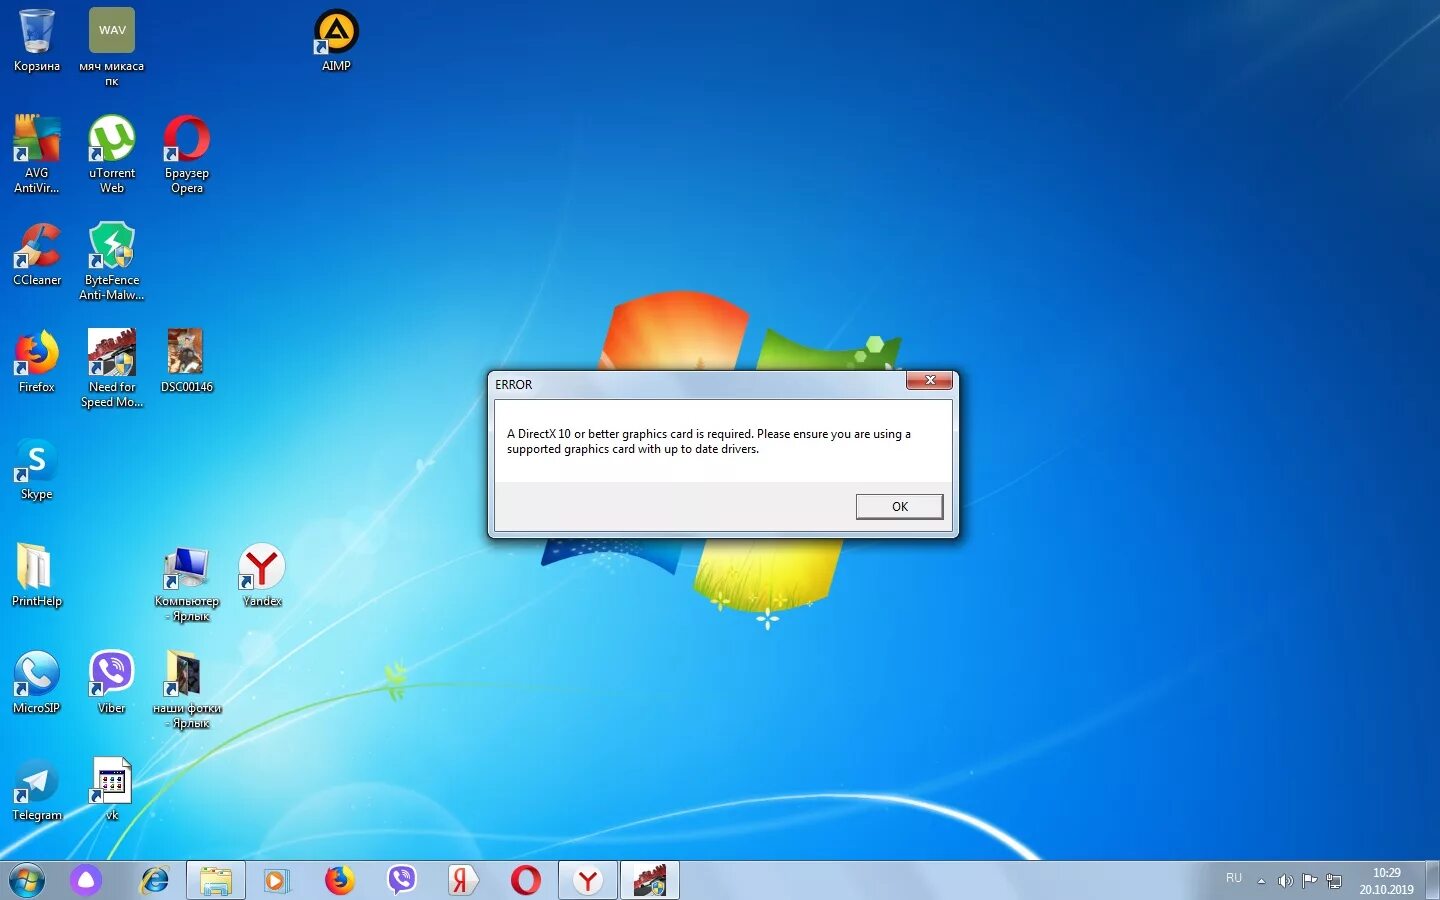Viewport: 1440px width, 900px height.
Task: Open Windows Explorer from the taskbar
Action: point(216,881)
